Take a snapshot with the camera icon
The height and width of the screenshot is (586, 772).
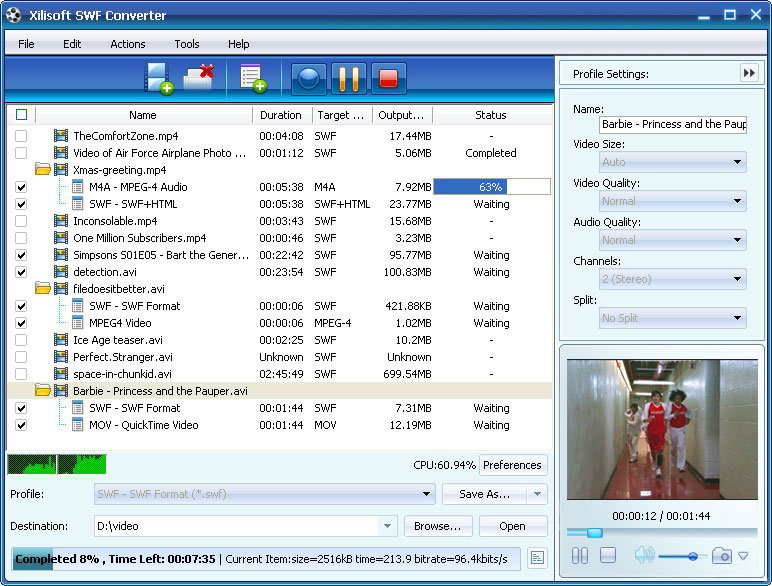[x=721, y=556]
